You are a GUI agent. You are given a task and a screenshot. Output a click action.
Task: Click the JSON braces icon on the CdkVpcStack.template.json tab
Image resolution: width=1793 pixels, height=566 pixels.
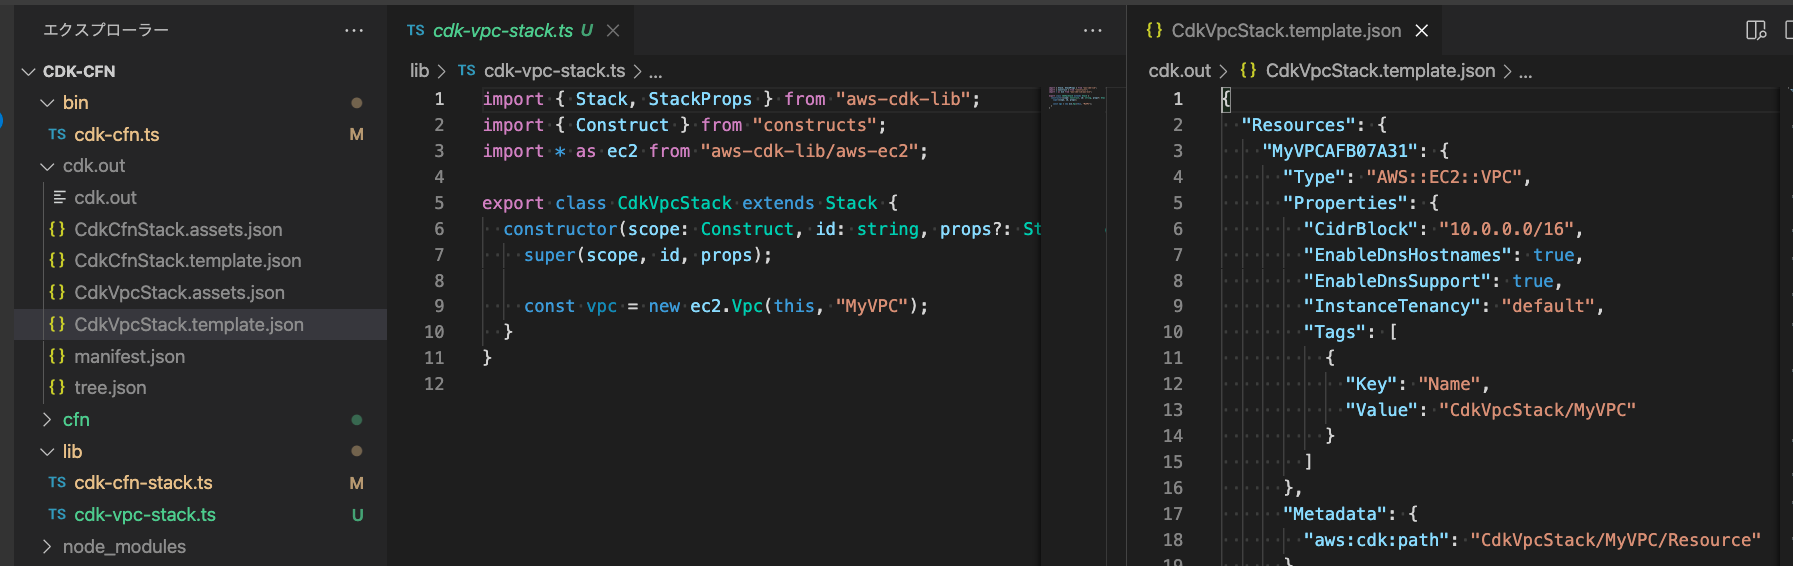1154,31
